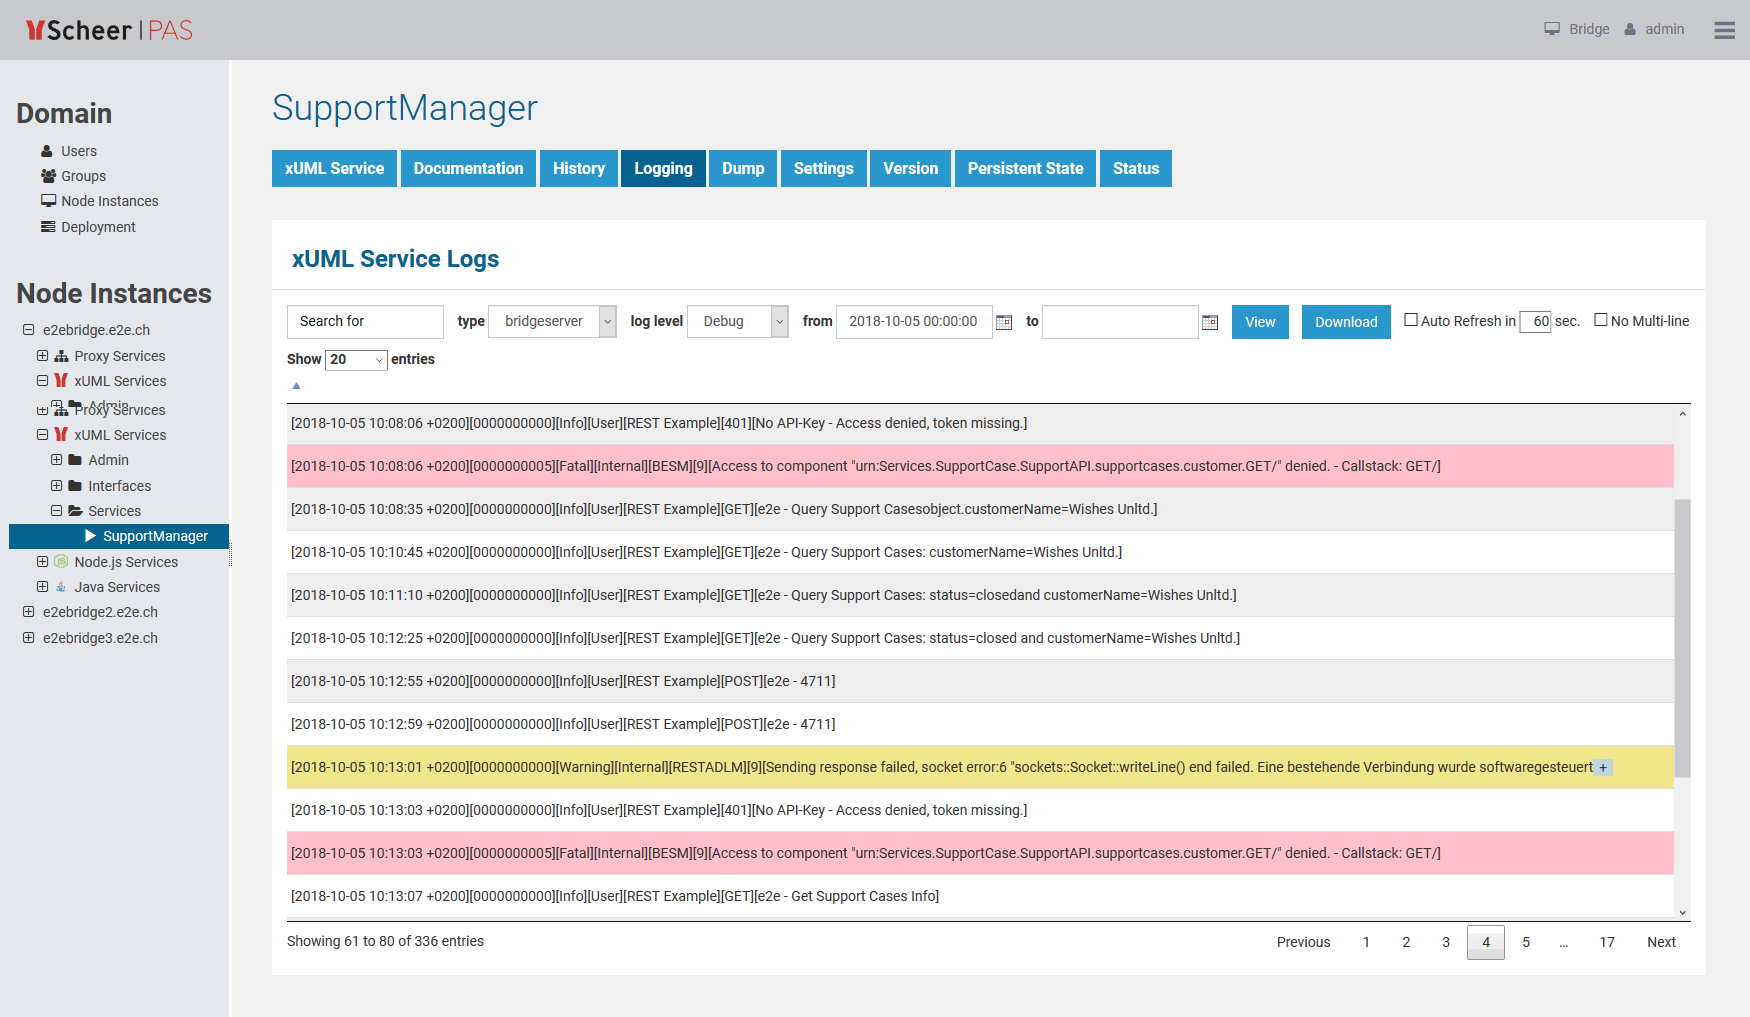Expand the e2ebridge2.e2e.ch node
This screenshot has height=1017, width=1750.
click(29, 612)
